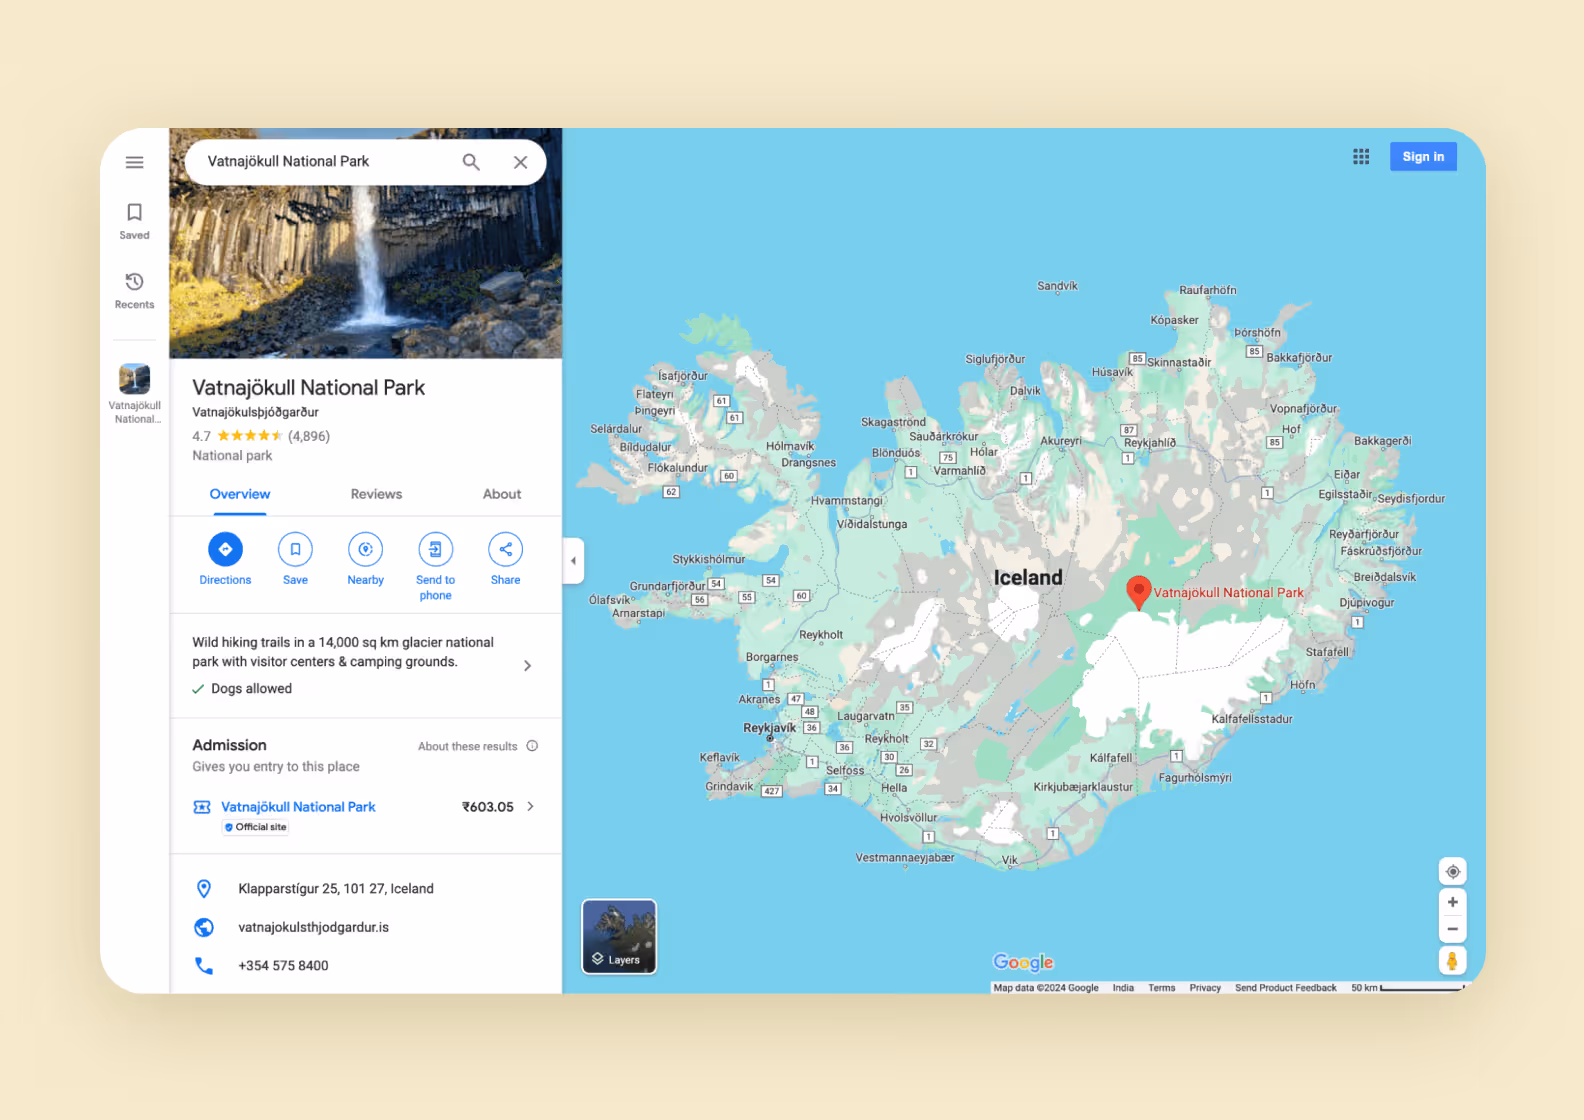Collapse the side panel arrow
The width and height of the screenshot is (1584, 1120).
pyautogui.click(x=573, y=561)
